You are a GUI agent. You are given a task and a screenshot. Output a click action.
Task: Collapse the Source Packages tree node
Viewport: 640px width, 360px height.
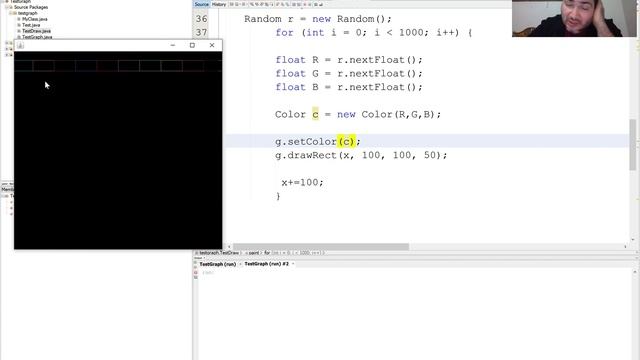click(7, 7)
